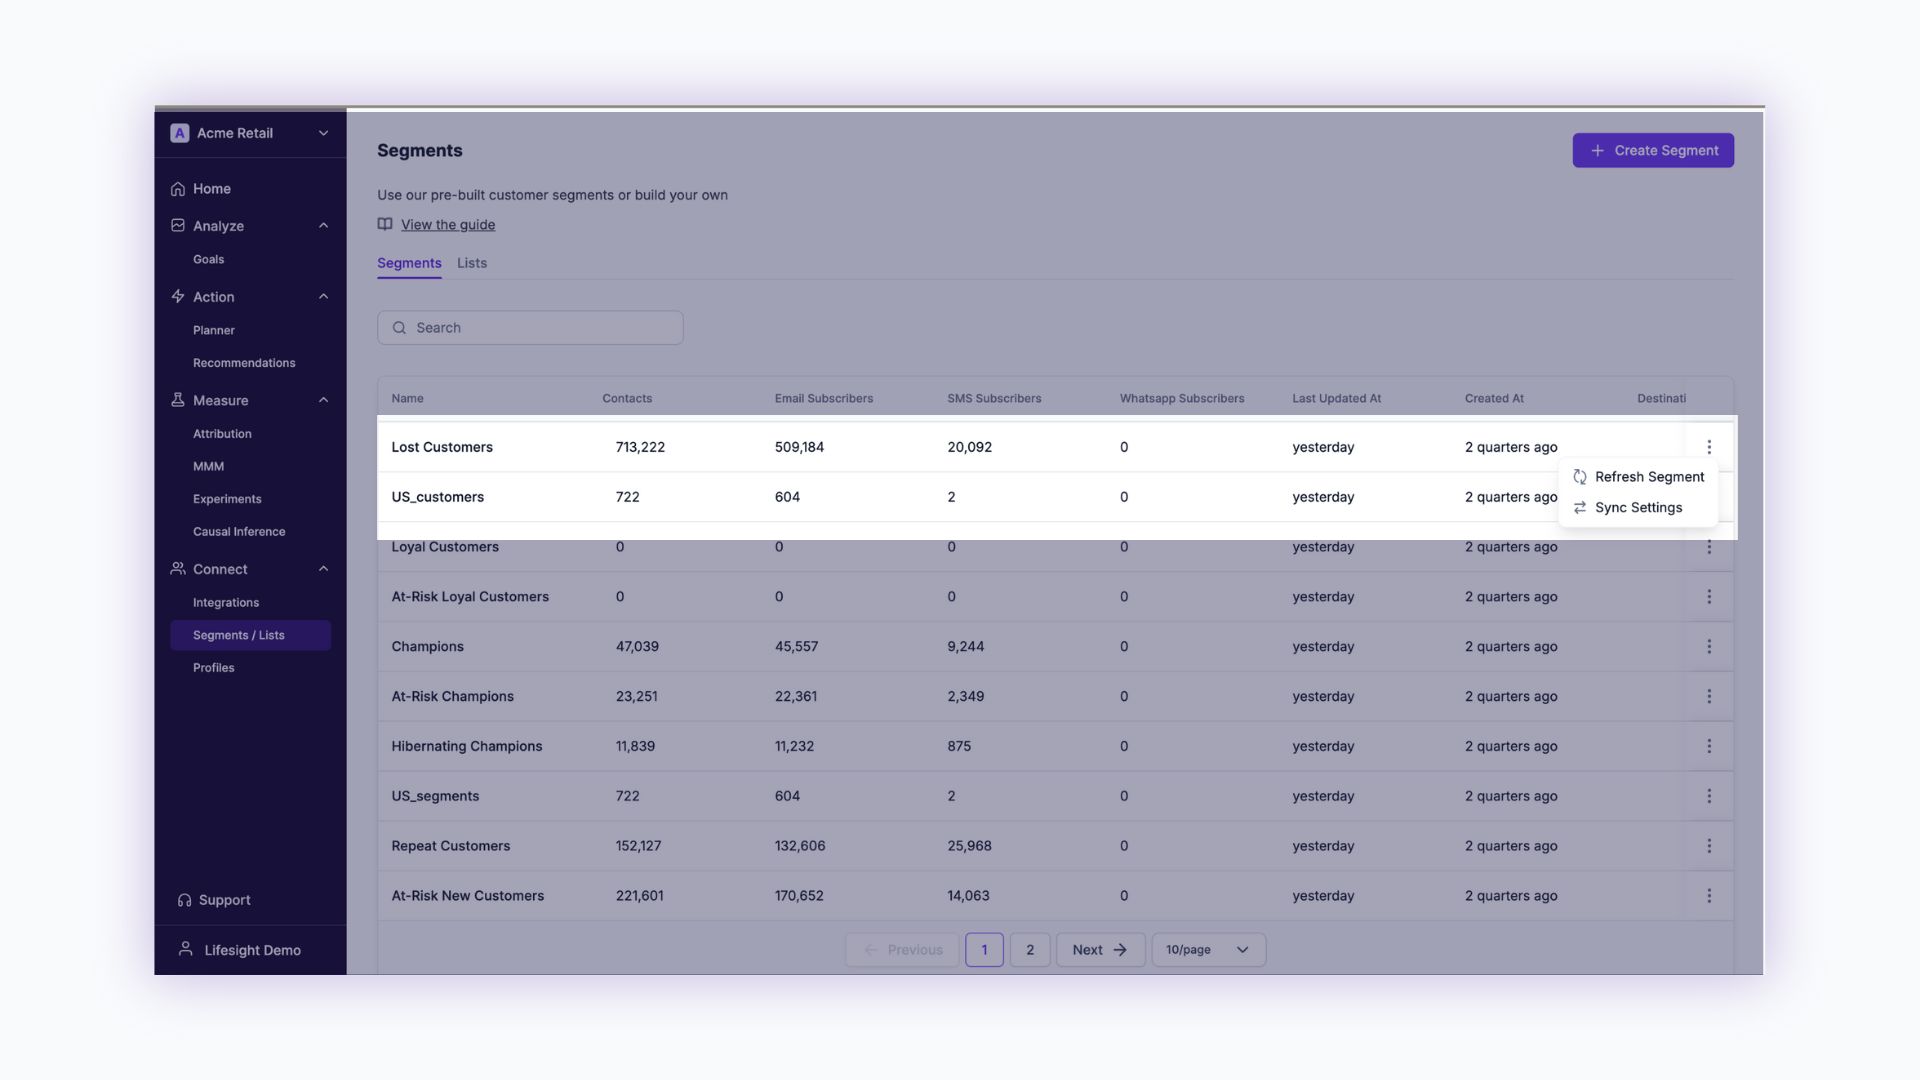Collapse the Analyze sidebar section

[x=323, y=226]
